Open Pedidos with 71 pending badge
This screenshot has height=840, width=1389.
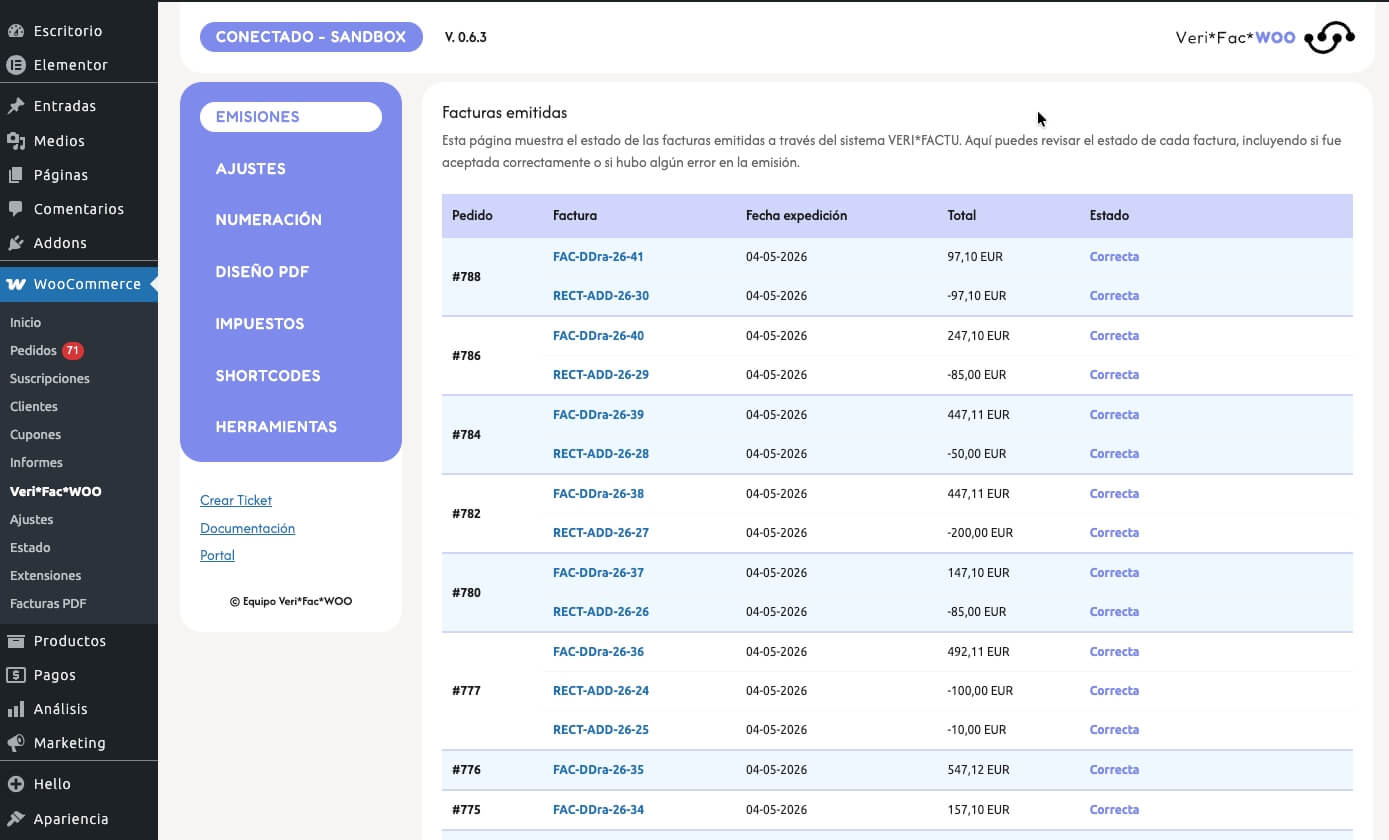tap(47, 351)
